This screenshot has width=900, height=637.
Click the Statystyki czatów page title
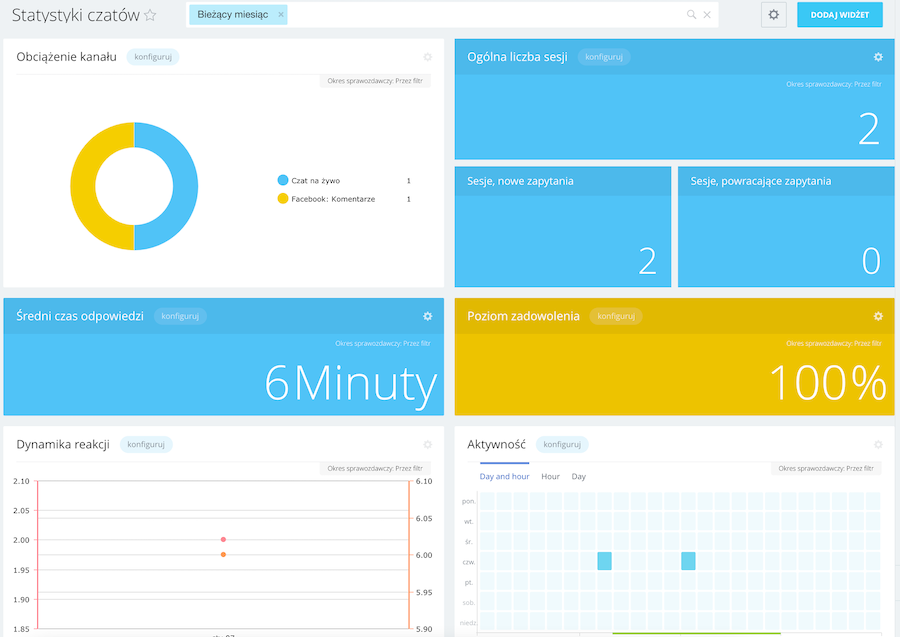click(76, 15)
